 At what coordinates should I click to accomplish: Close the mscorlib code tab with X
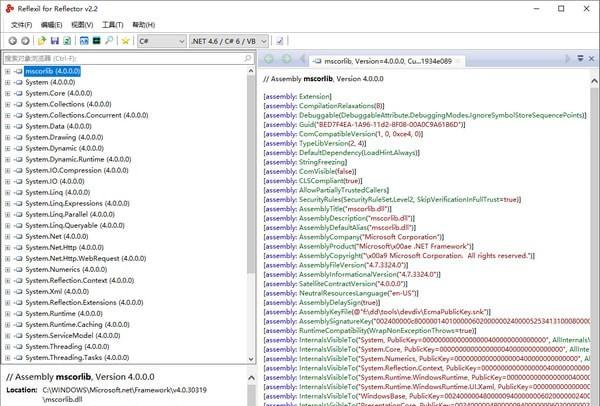pos(591,59)
